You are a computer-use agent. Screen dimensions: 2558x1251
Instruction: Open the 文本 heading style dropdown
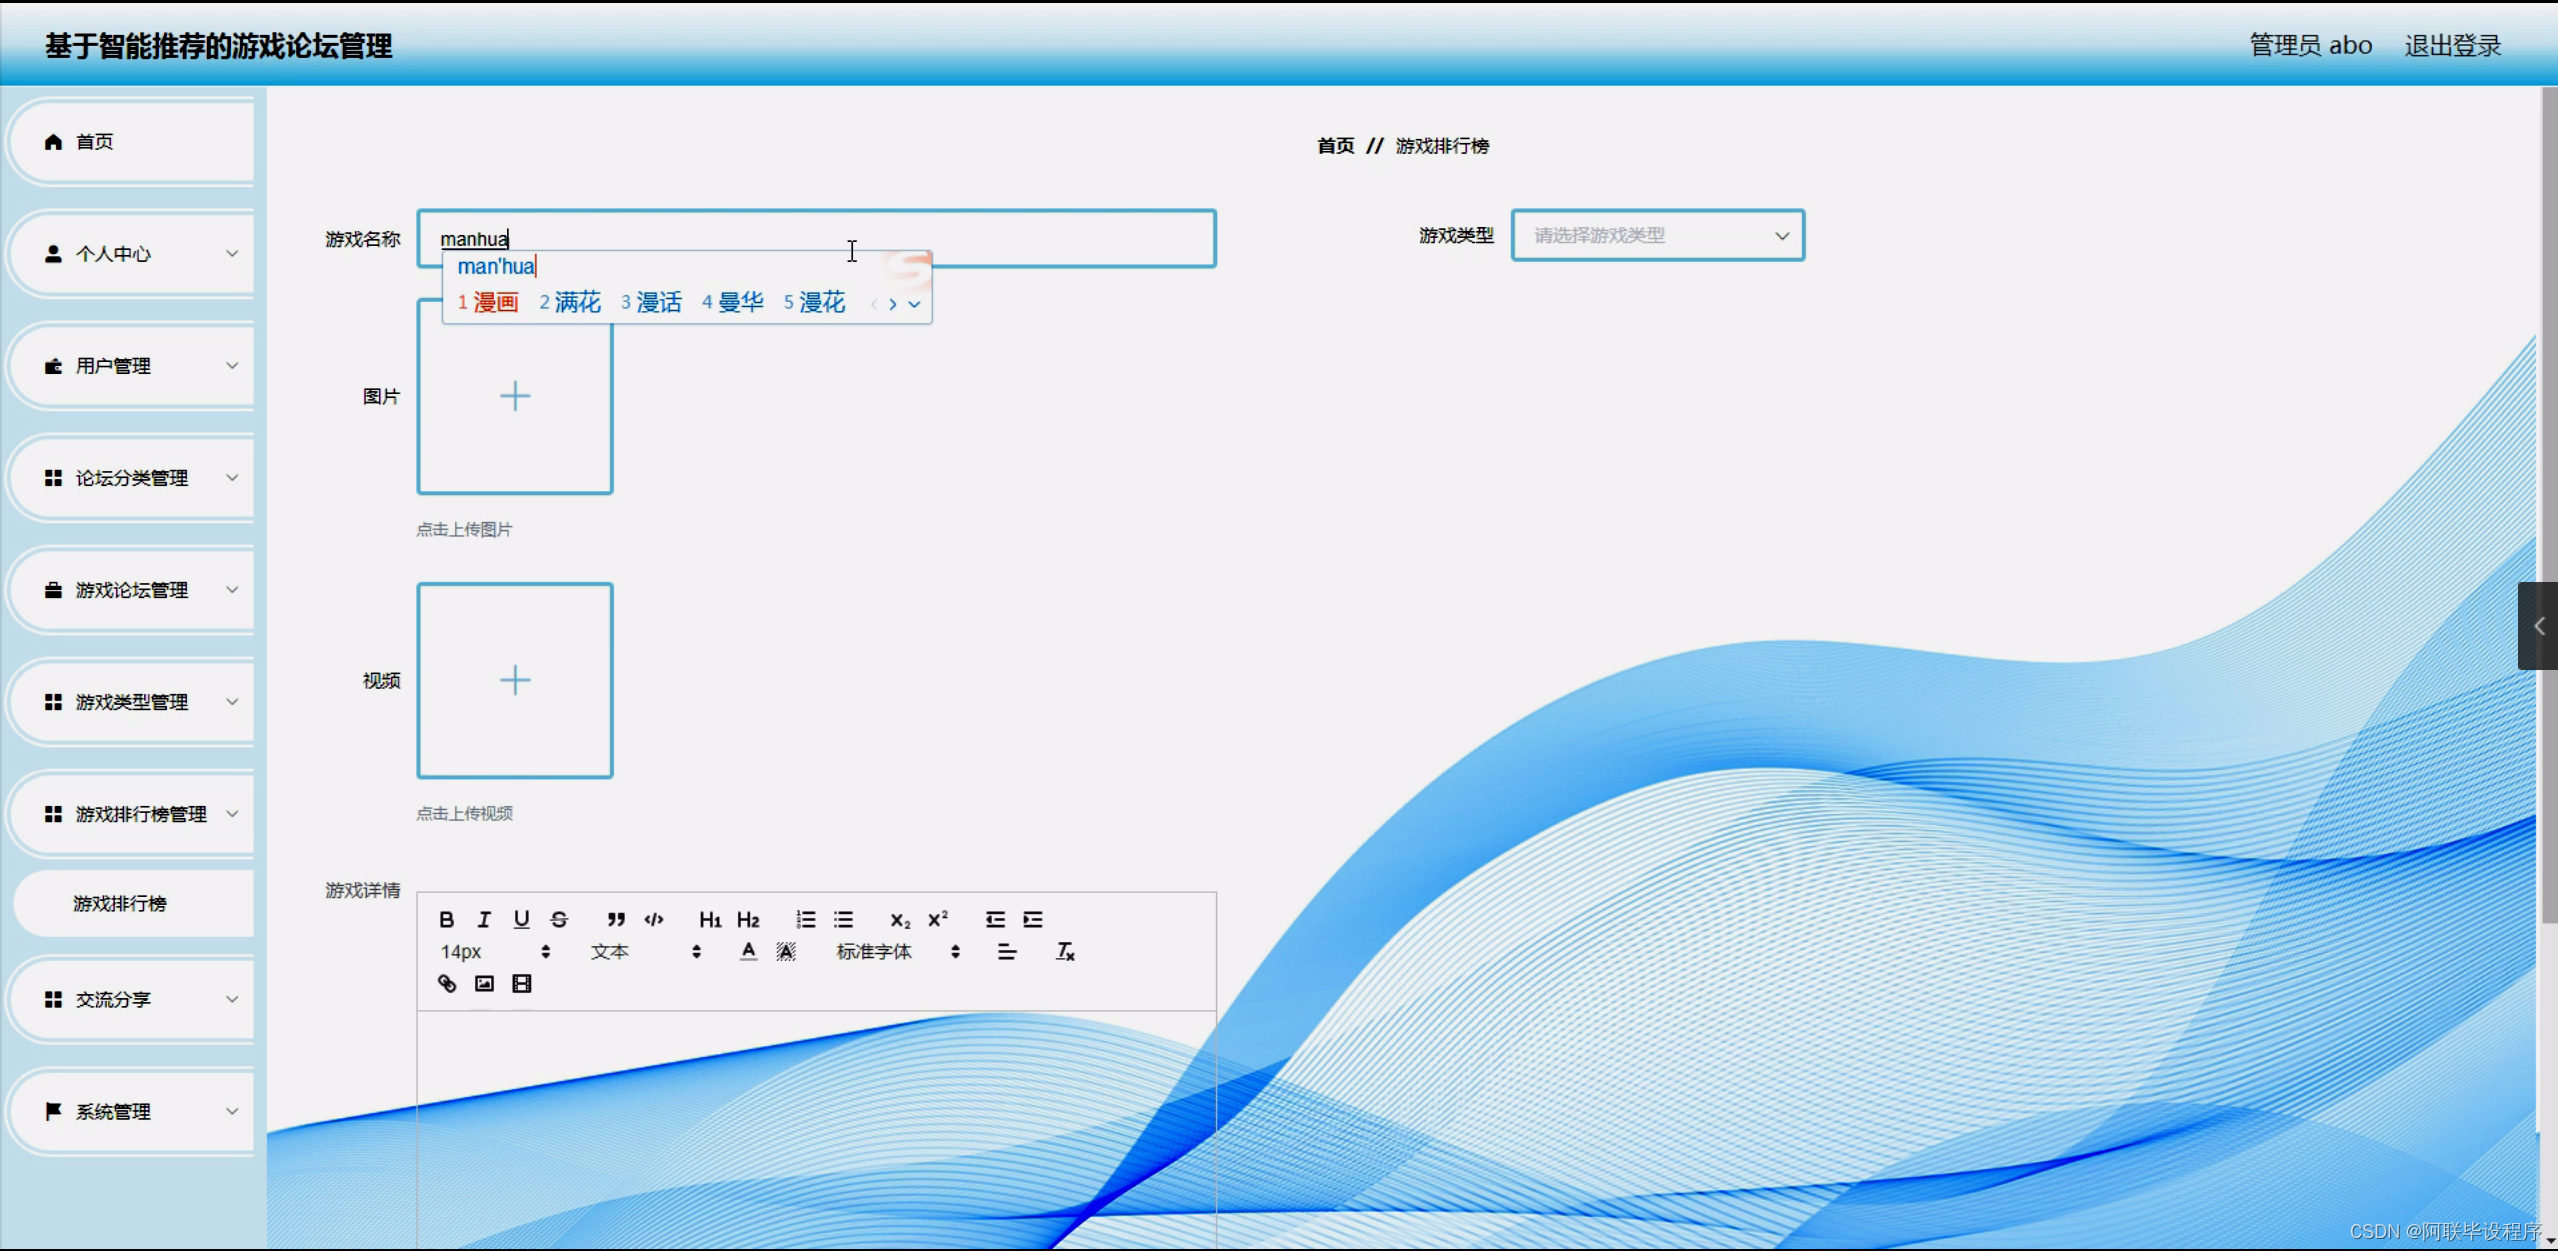coord(646,952)
